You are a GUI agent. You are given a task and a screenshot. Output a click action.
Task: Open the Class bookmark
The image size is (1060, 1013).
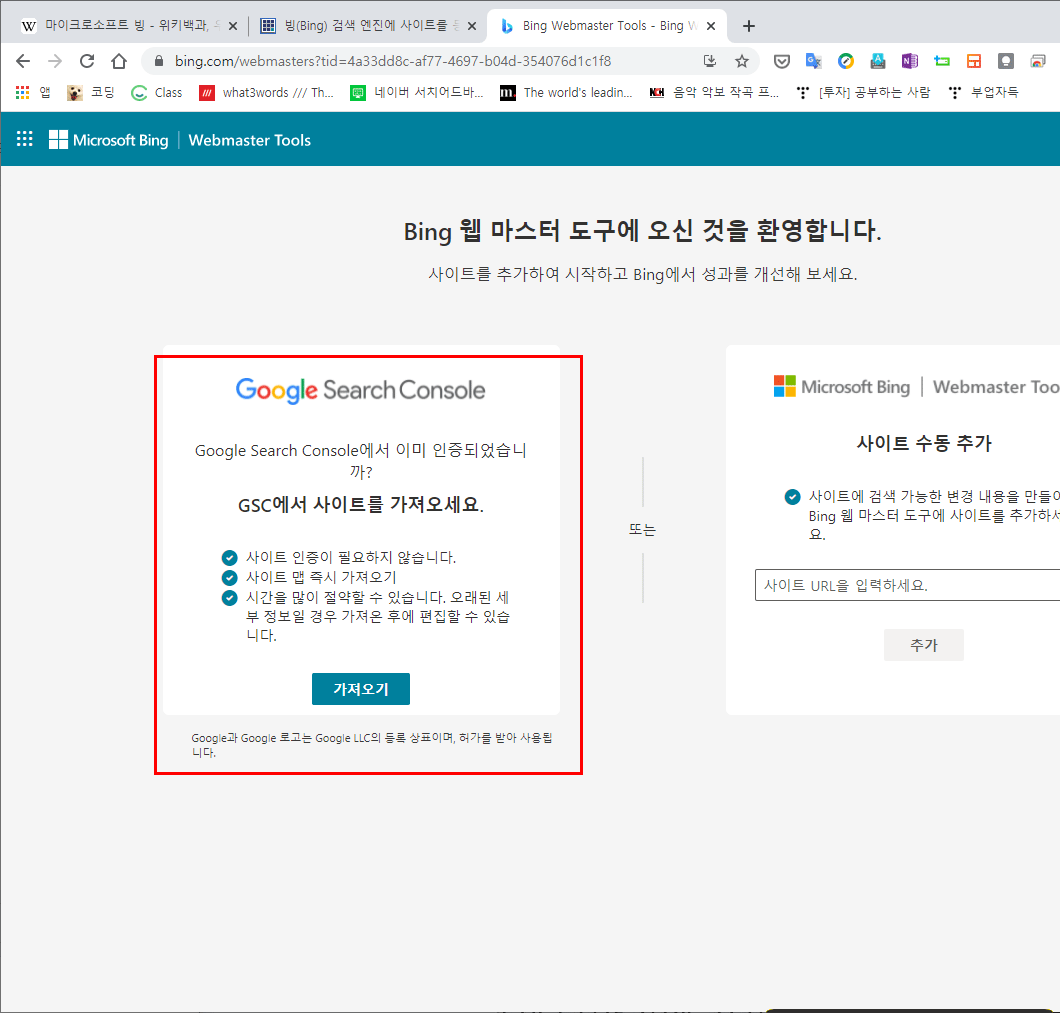(157, 93)
